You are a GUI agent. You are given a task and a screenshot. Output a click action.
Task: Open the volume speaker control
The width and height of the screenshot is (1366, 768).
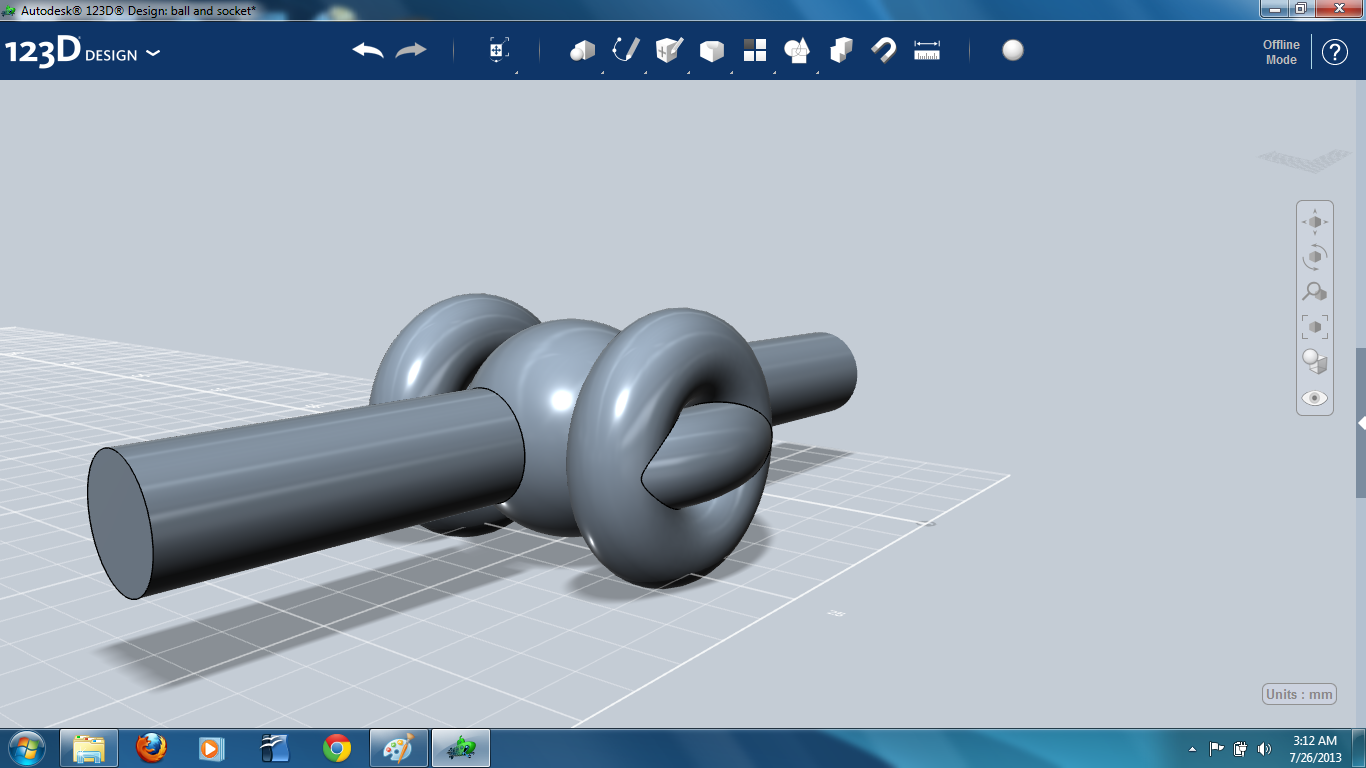[x=1265, y=748]
